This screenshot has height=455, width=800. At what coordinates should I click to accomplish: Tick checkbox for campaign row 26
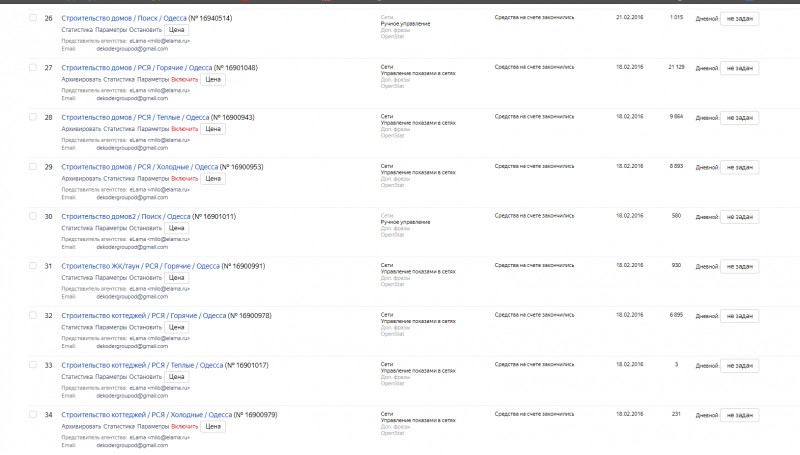33,18
